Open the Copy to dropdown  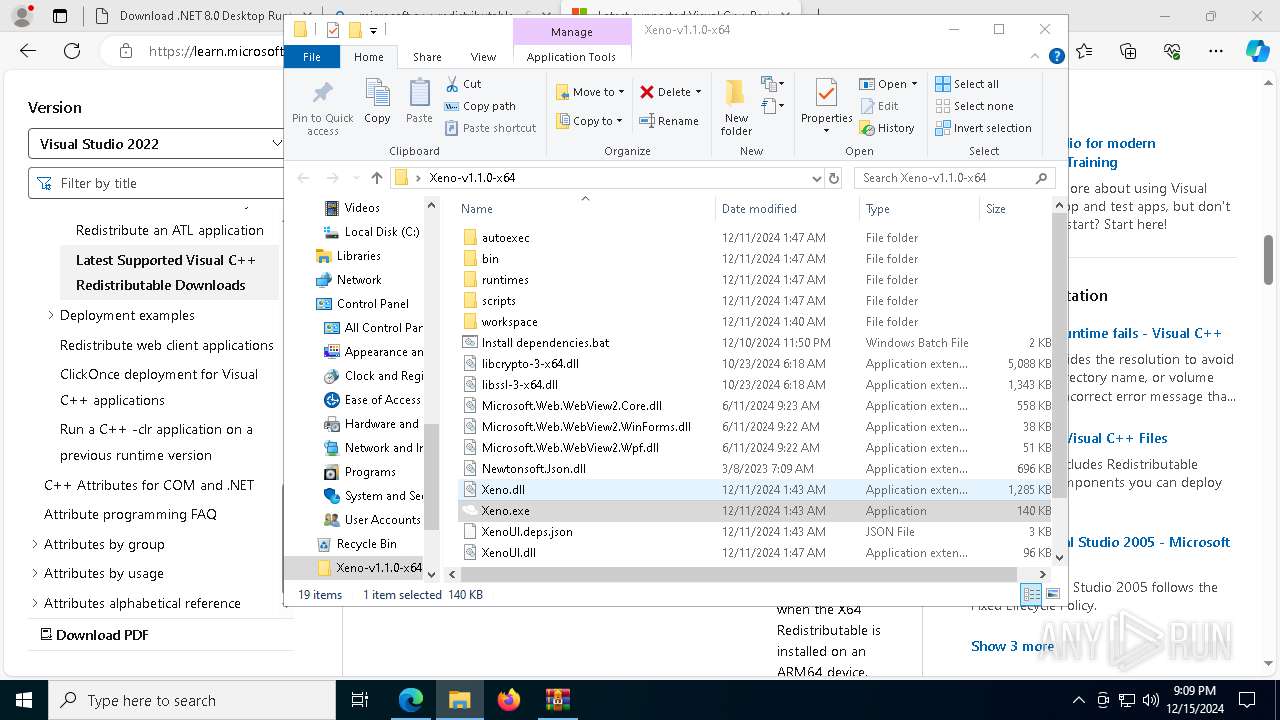pos(590,121)
